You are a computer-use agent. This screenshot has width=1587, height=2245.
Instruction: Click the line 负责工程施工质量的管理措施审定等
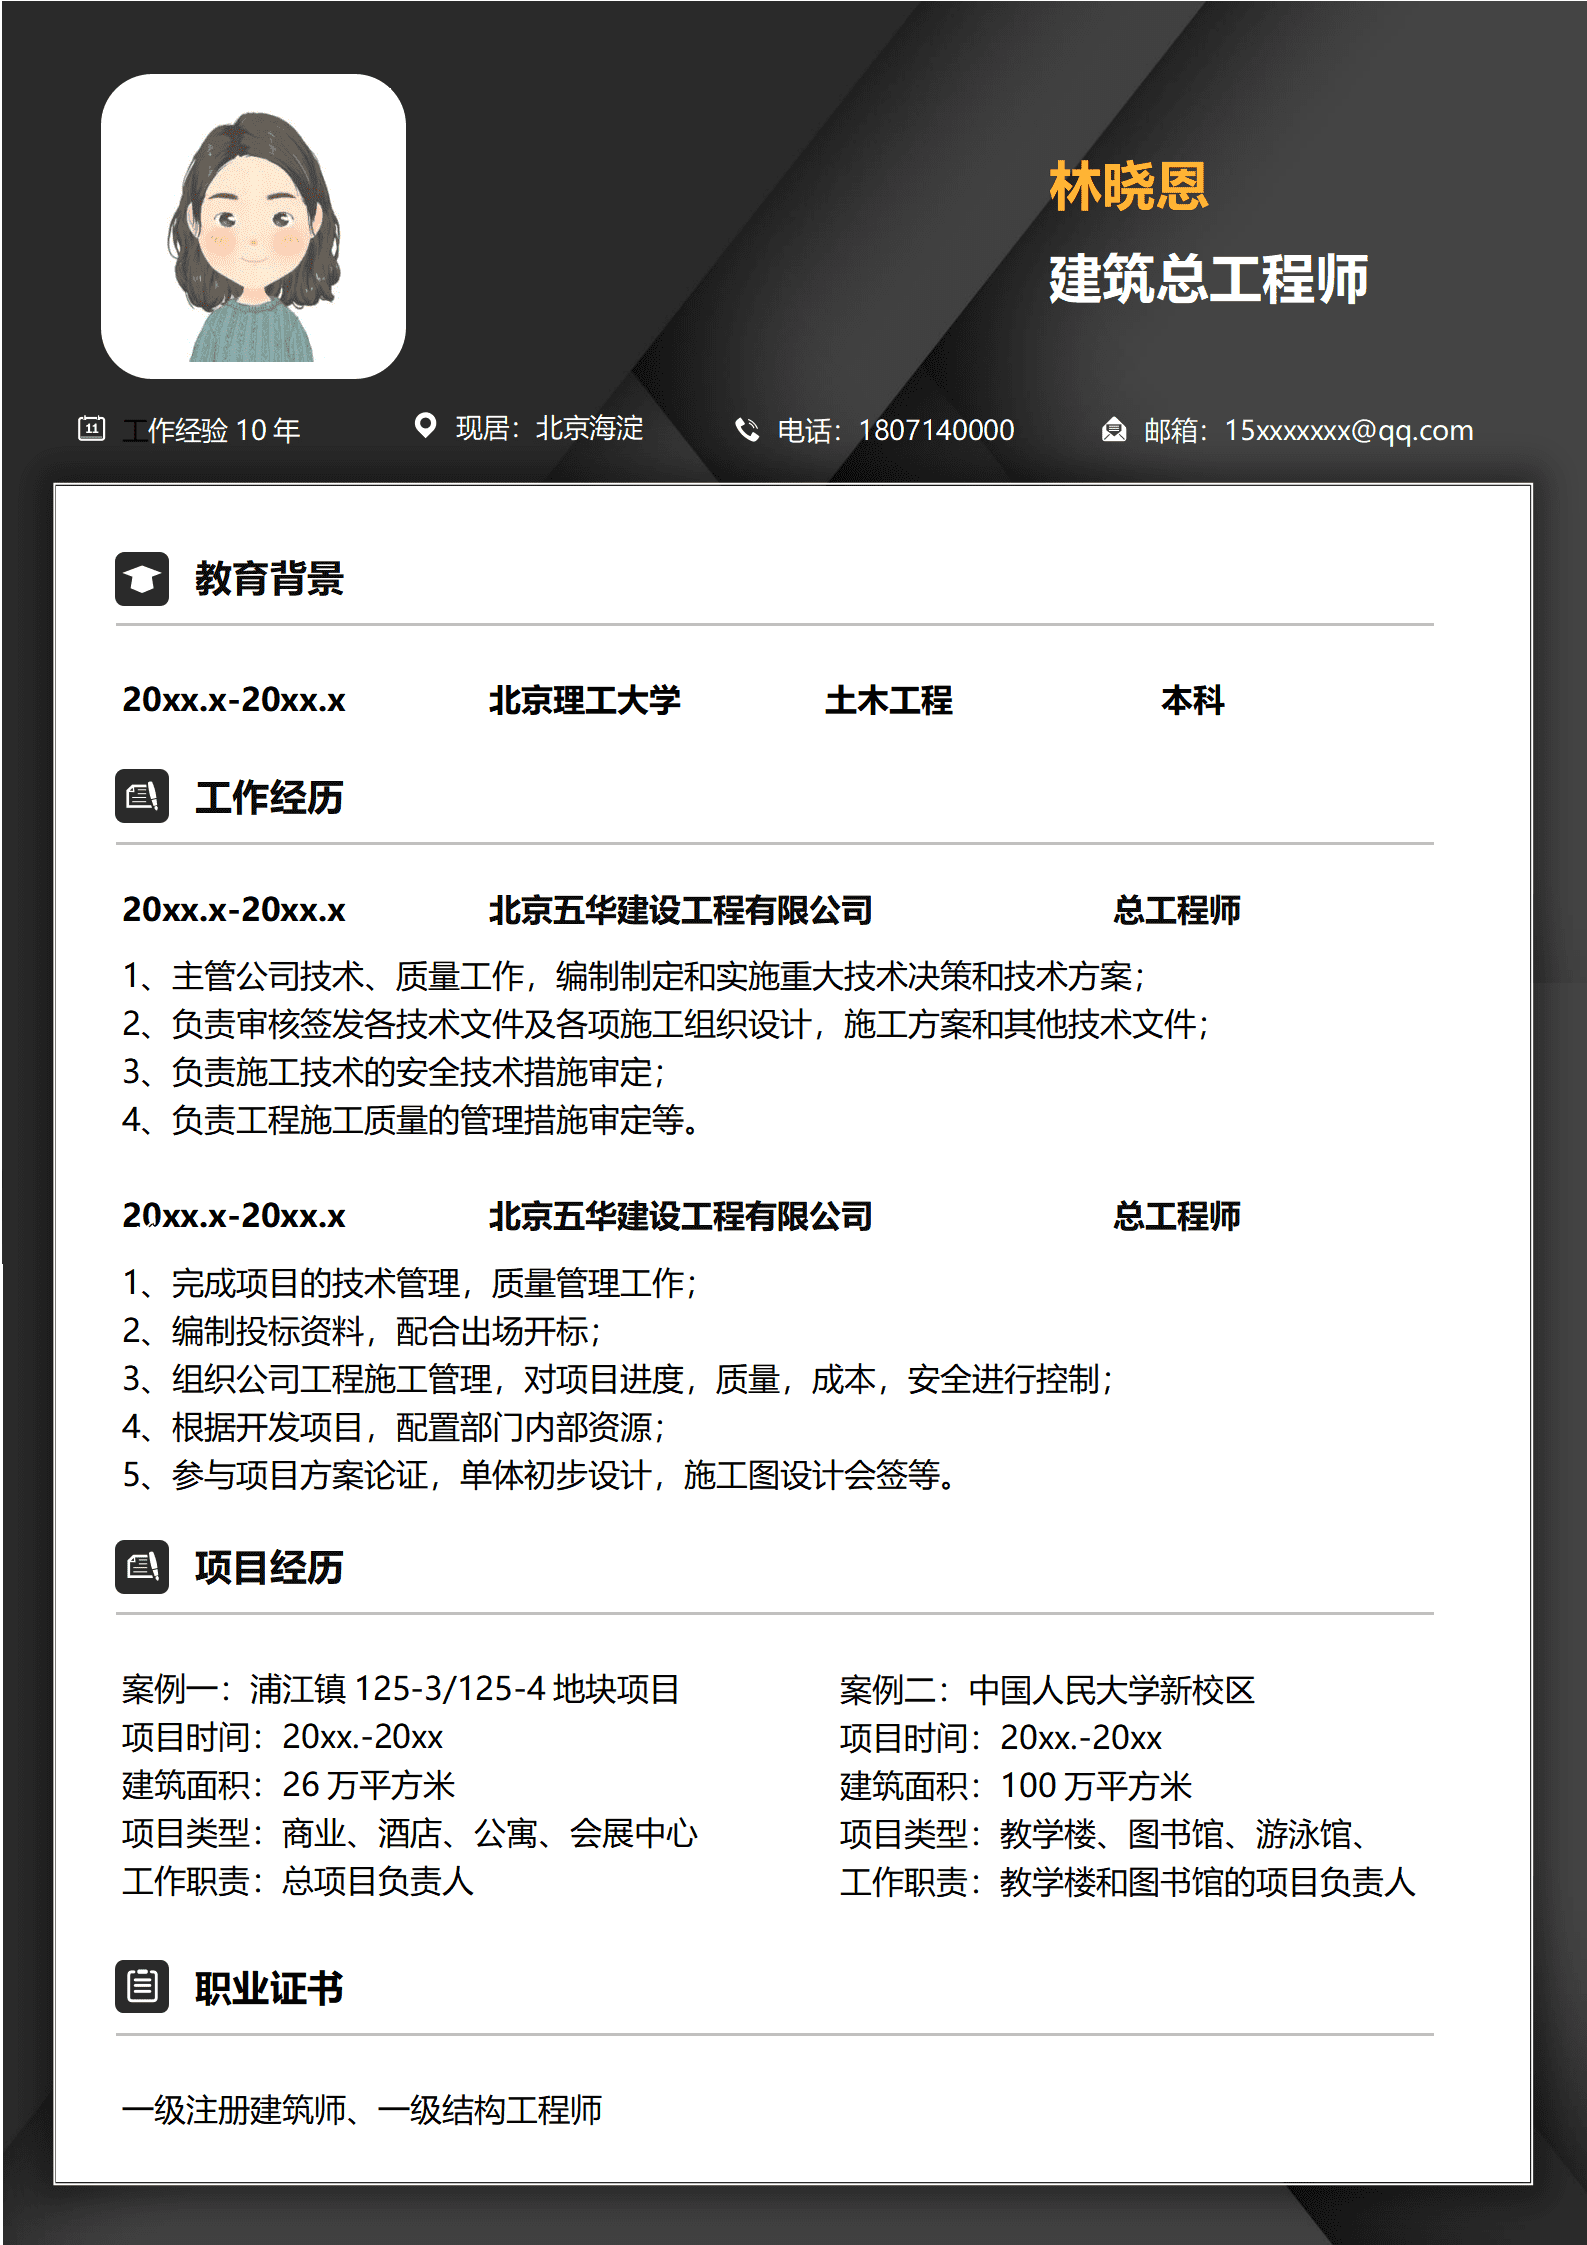(410, 1120)
